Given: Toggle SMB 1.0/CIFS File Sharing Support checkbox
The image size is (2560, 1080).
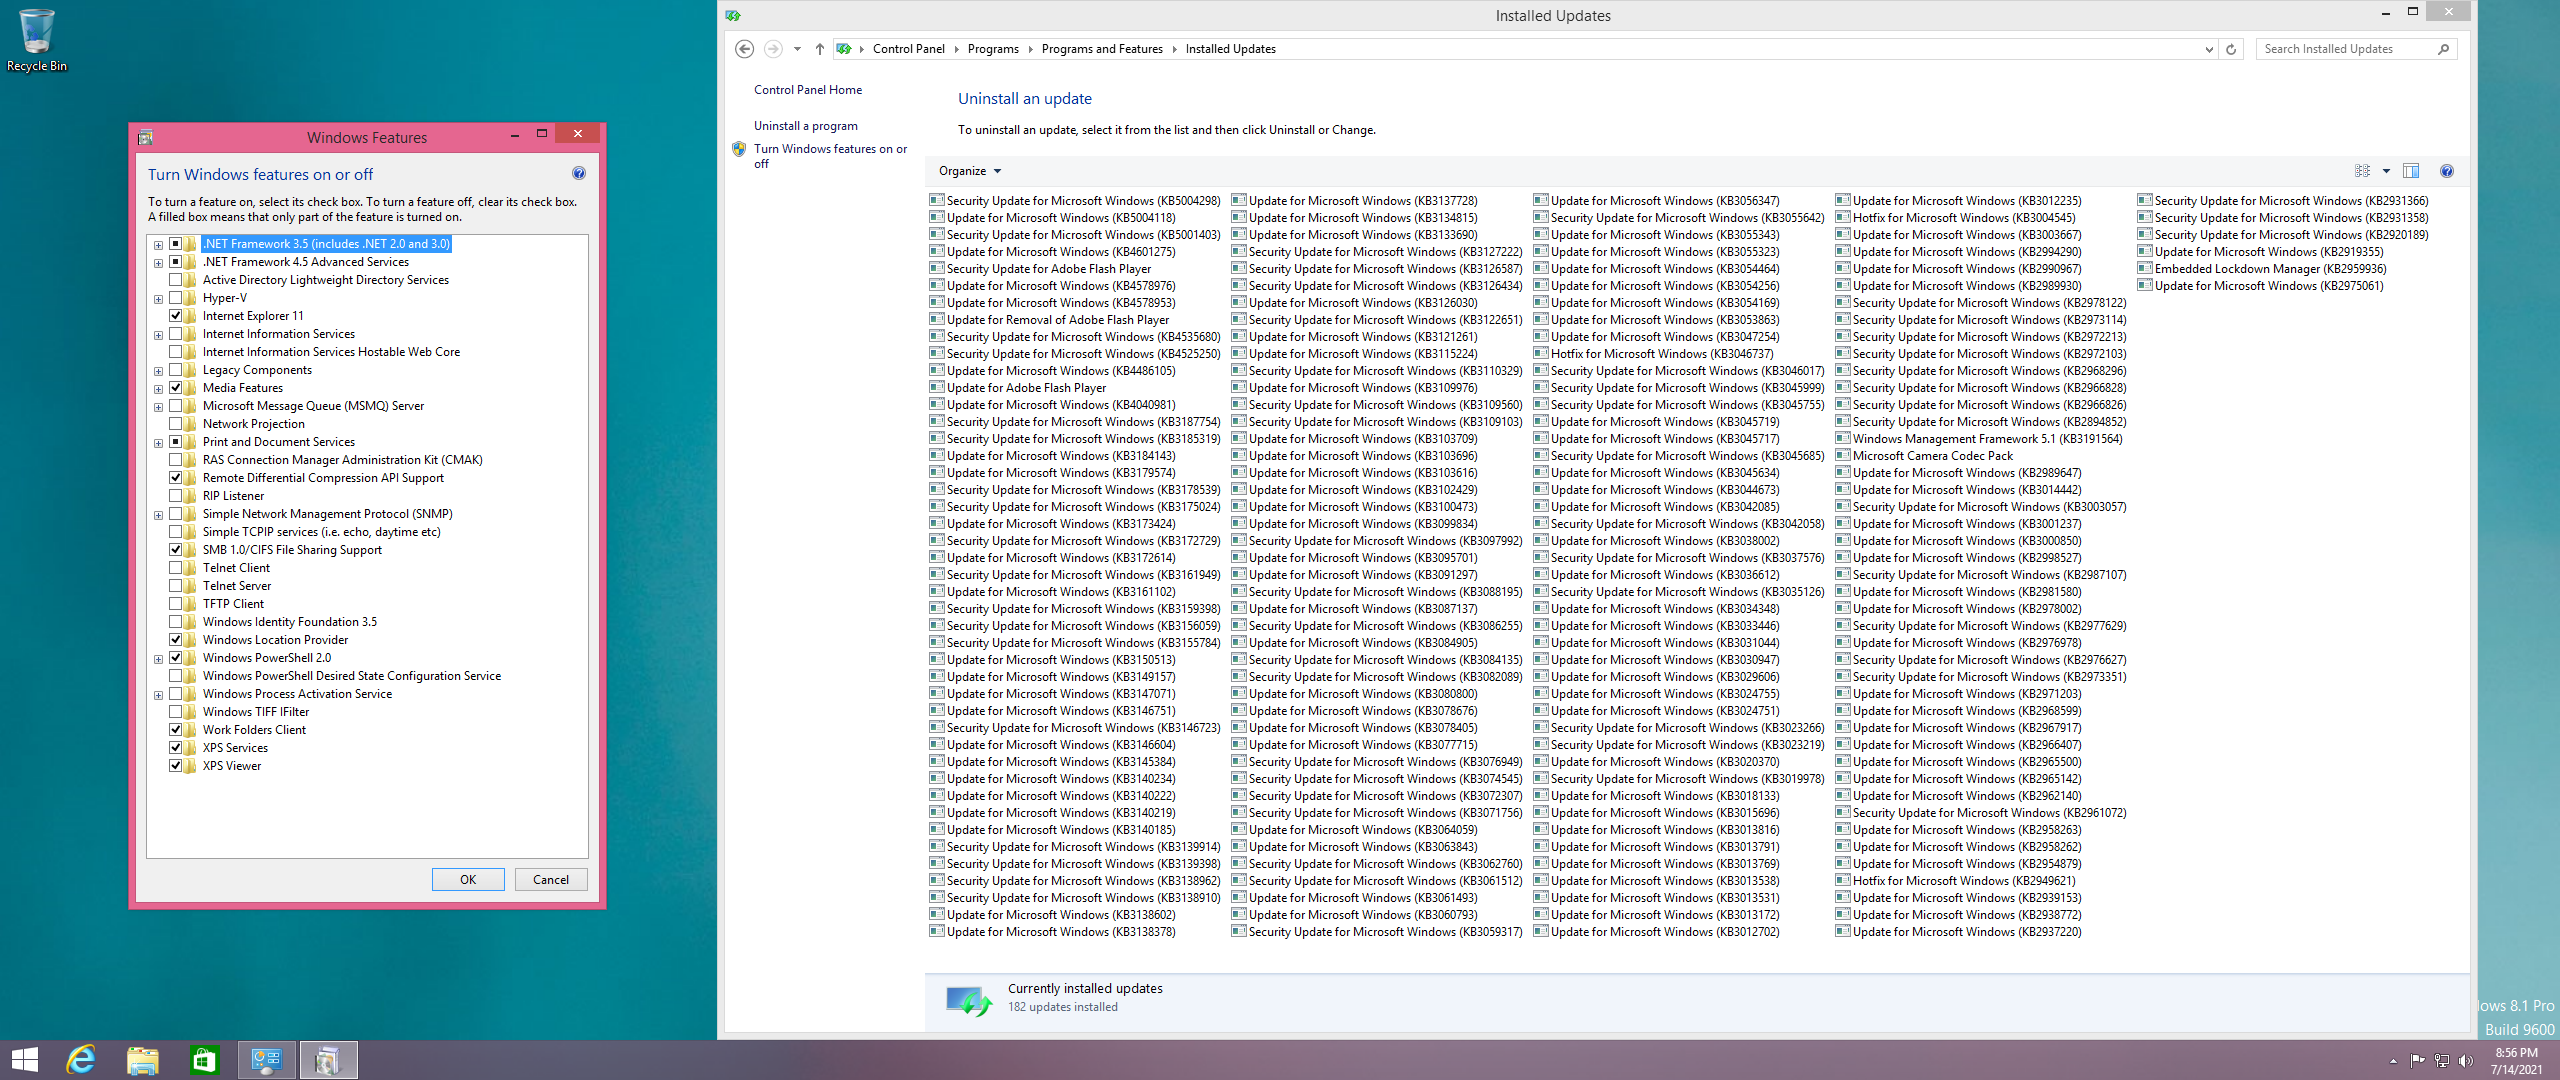Looking at the screenshot, I should pos(176,550).
